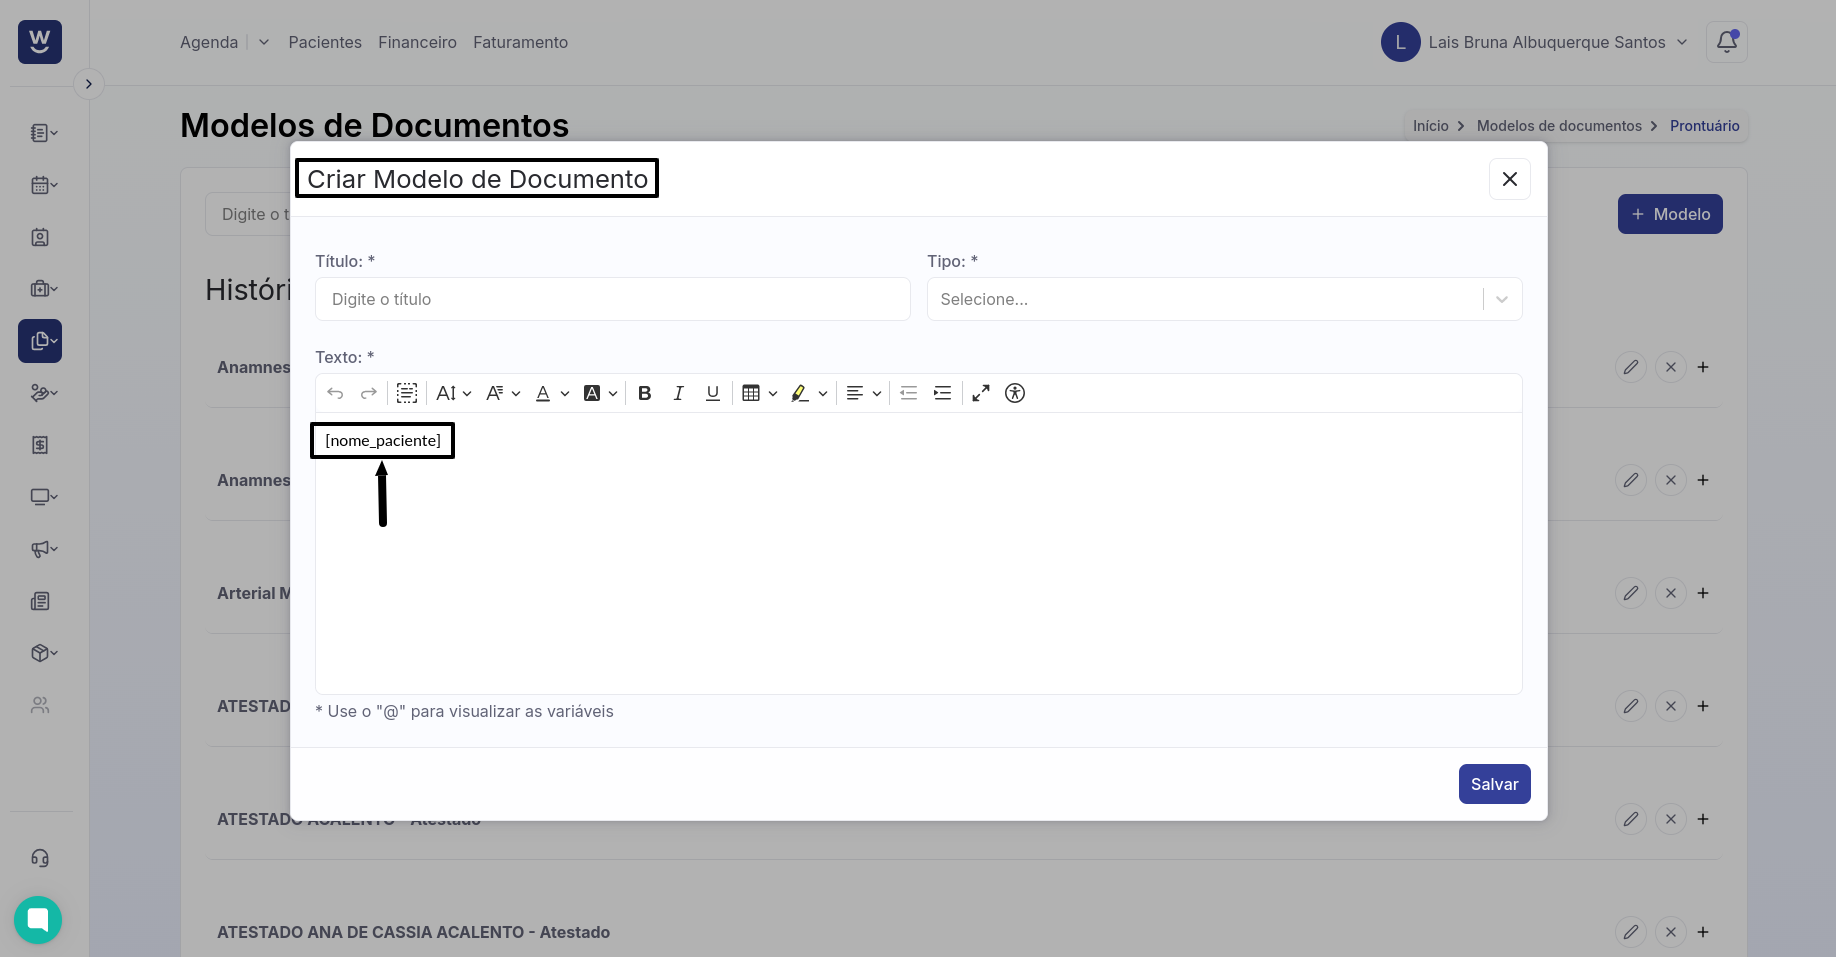Click the Salvar button
1836x957 pixels.
(x=1495, y=784)
